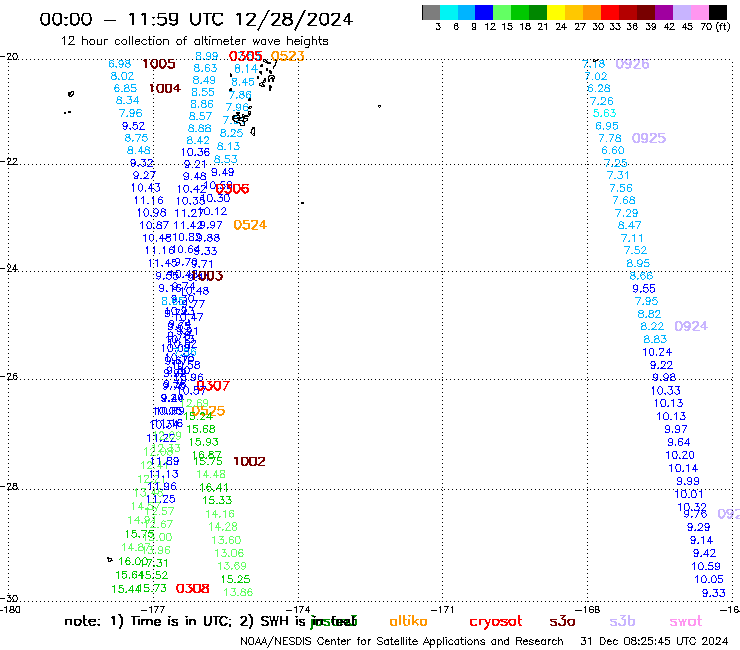Viewport: 740px width, 650px height.
Task: Click the green wave height value 15.68
Action: 201,429
